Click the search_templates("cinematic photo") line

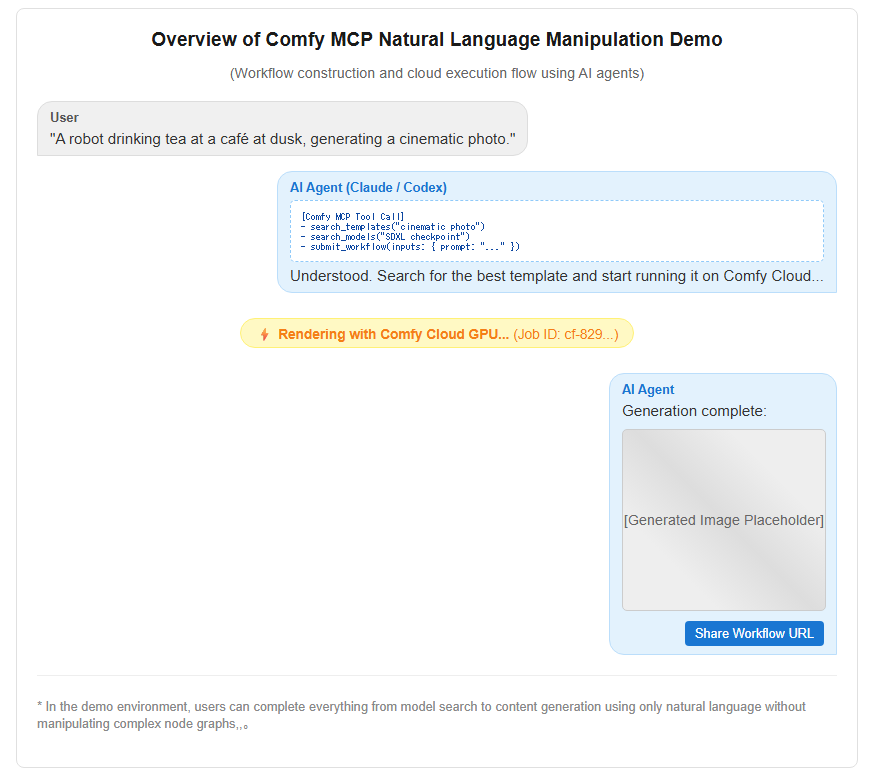[392, 226]
